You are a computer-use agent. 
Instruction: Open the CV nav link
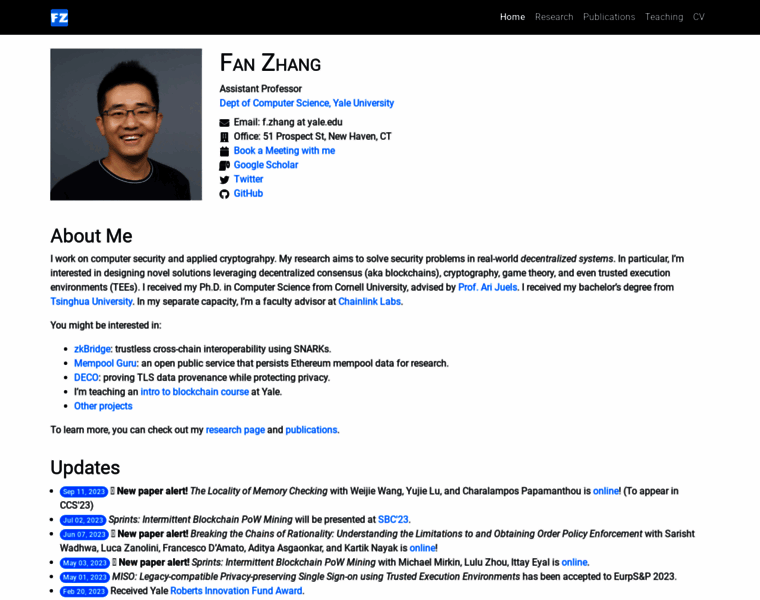tap(698, 17)
